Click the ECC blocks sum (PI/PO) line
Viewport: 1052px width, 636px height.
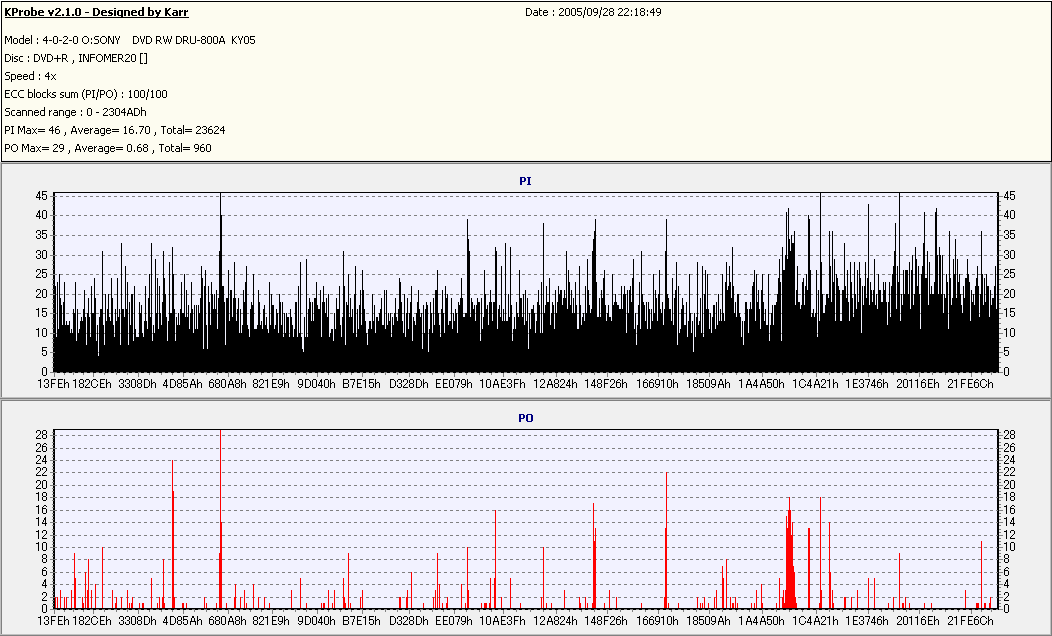86,94
